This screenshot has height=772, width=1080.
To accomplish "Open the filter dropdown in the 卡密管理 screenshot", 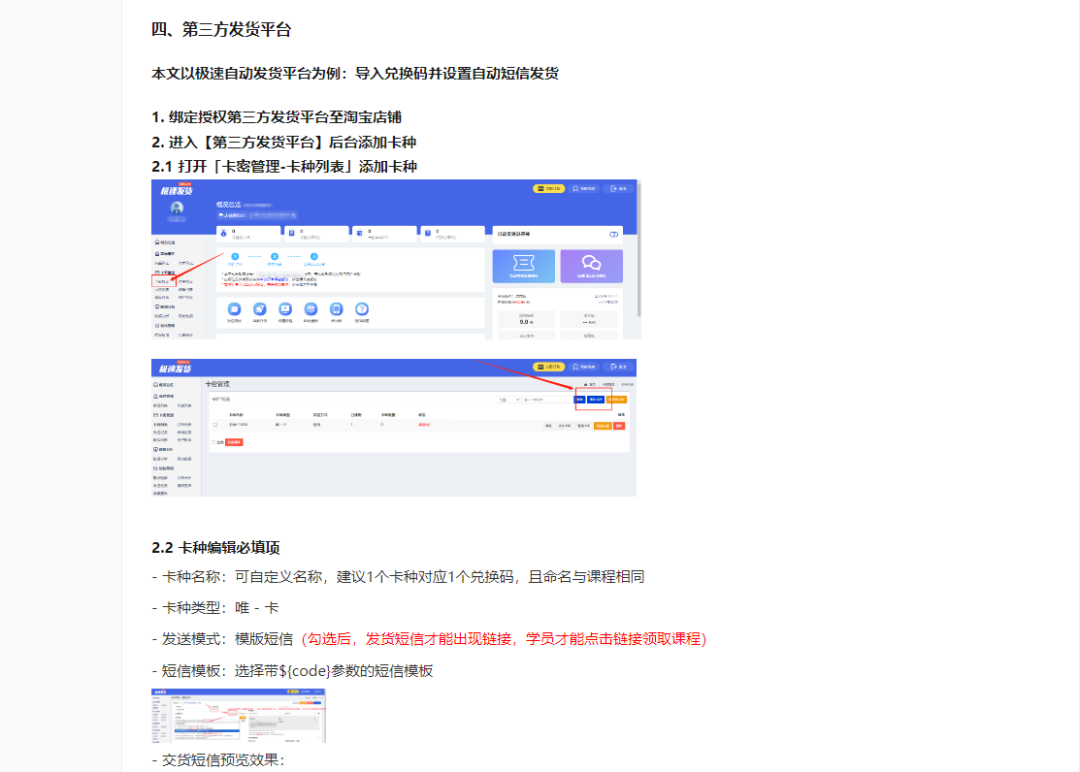I will (x=508, y=399).
